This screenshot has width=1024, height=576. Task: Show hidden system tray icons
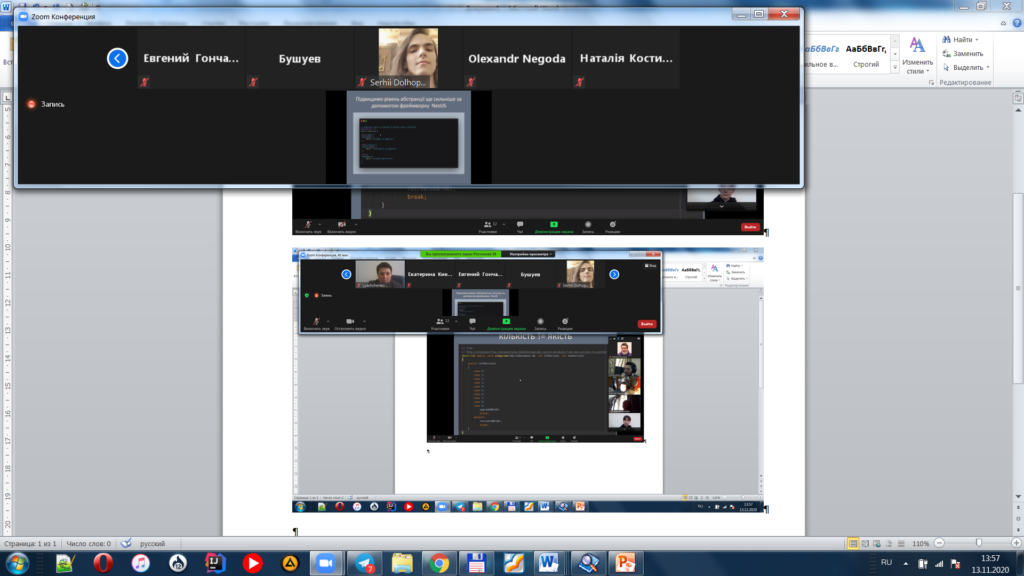[x=906, y=563]
